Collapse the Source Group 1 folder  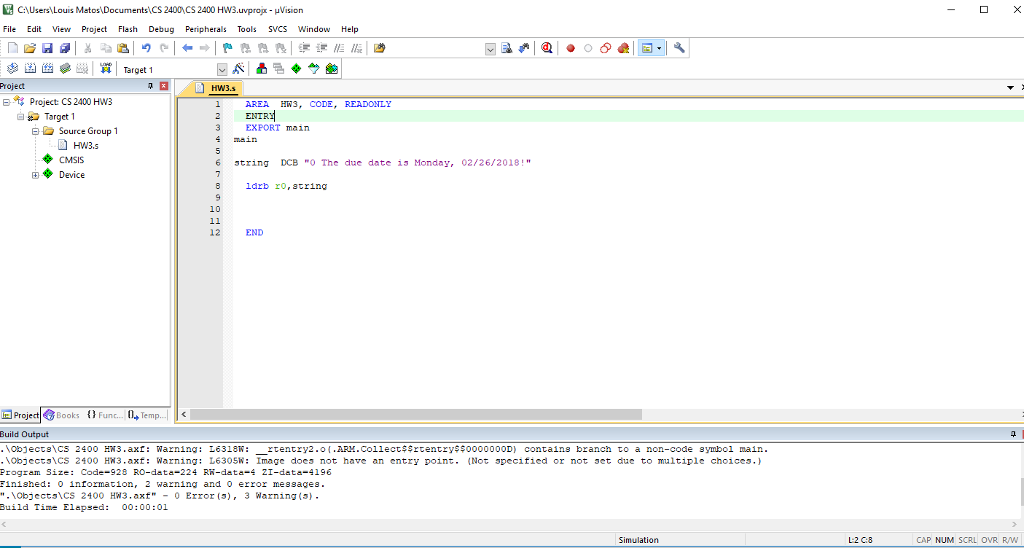[x=36, y=131]
